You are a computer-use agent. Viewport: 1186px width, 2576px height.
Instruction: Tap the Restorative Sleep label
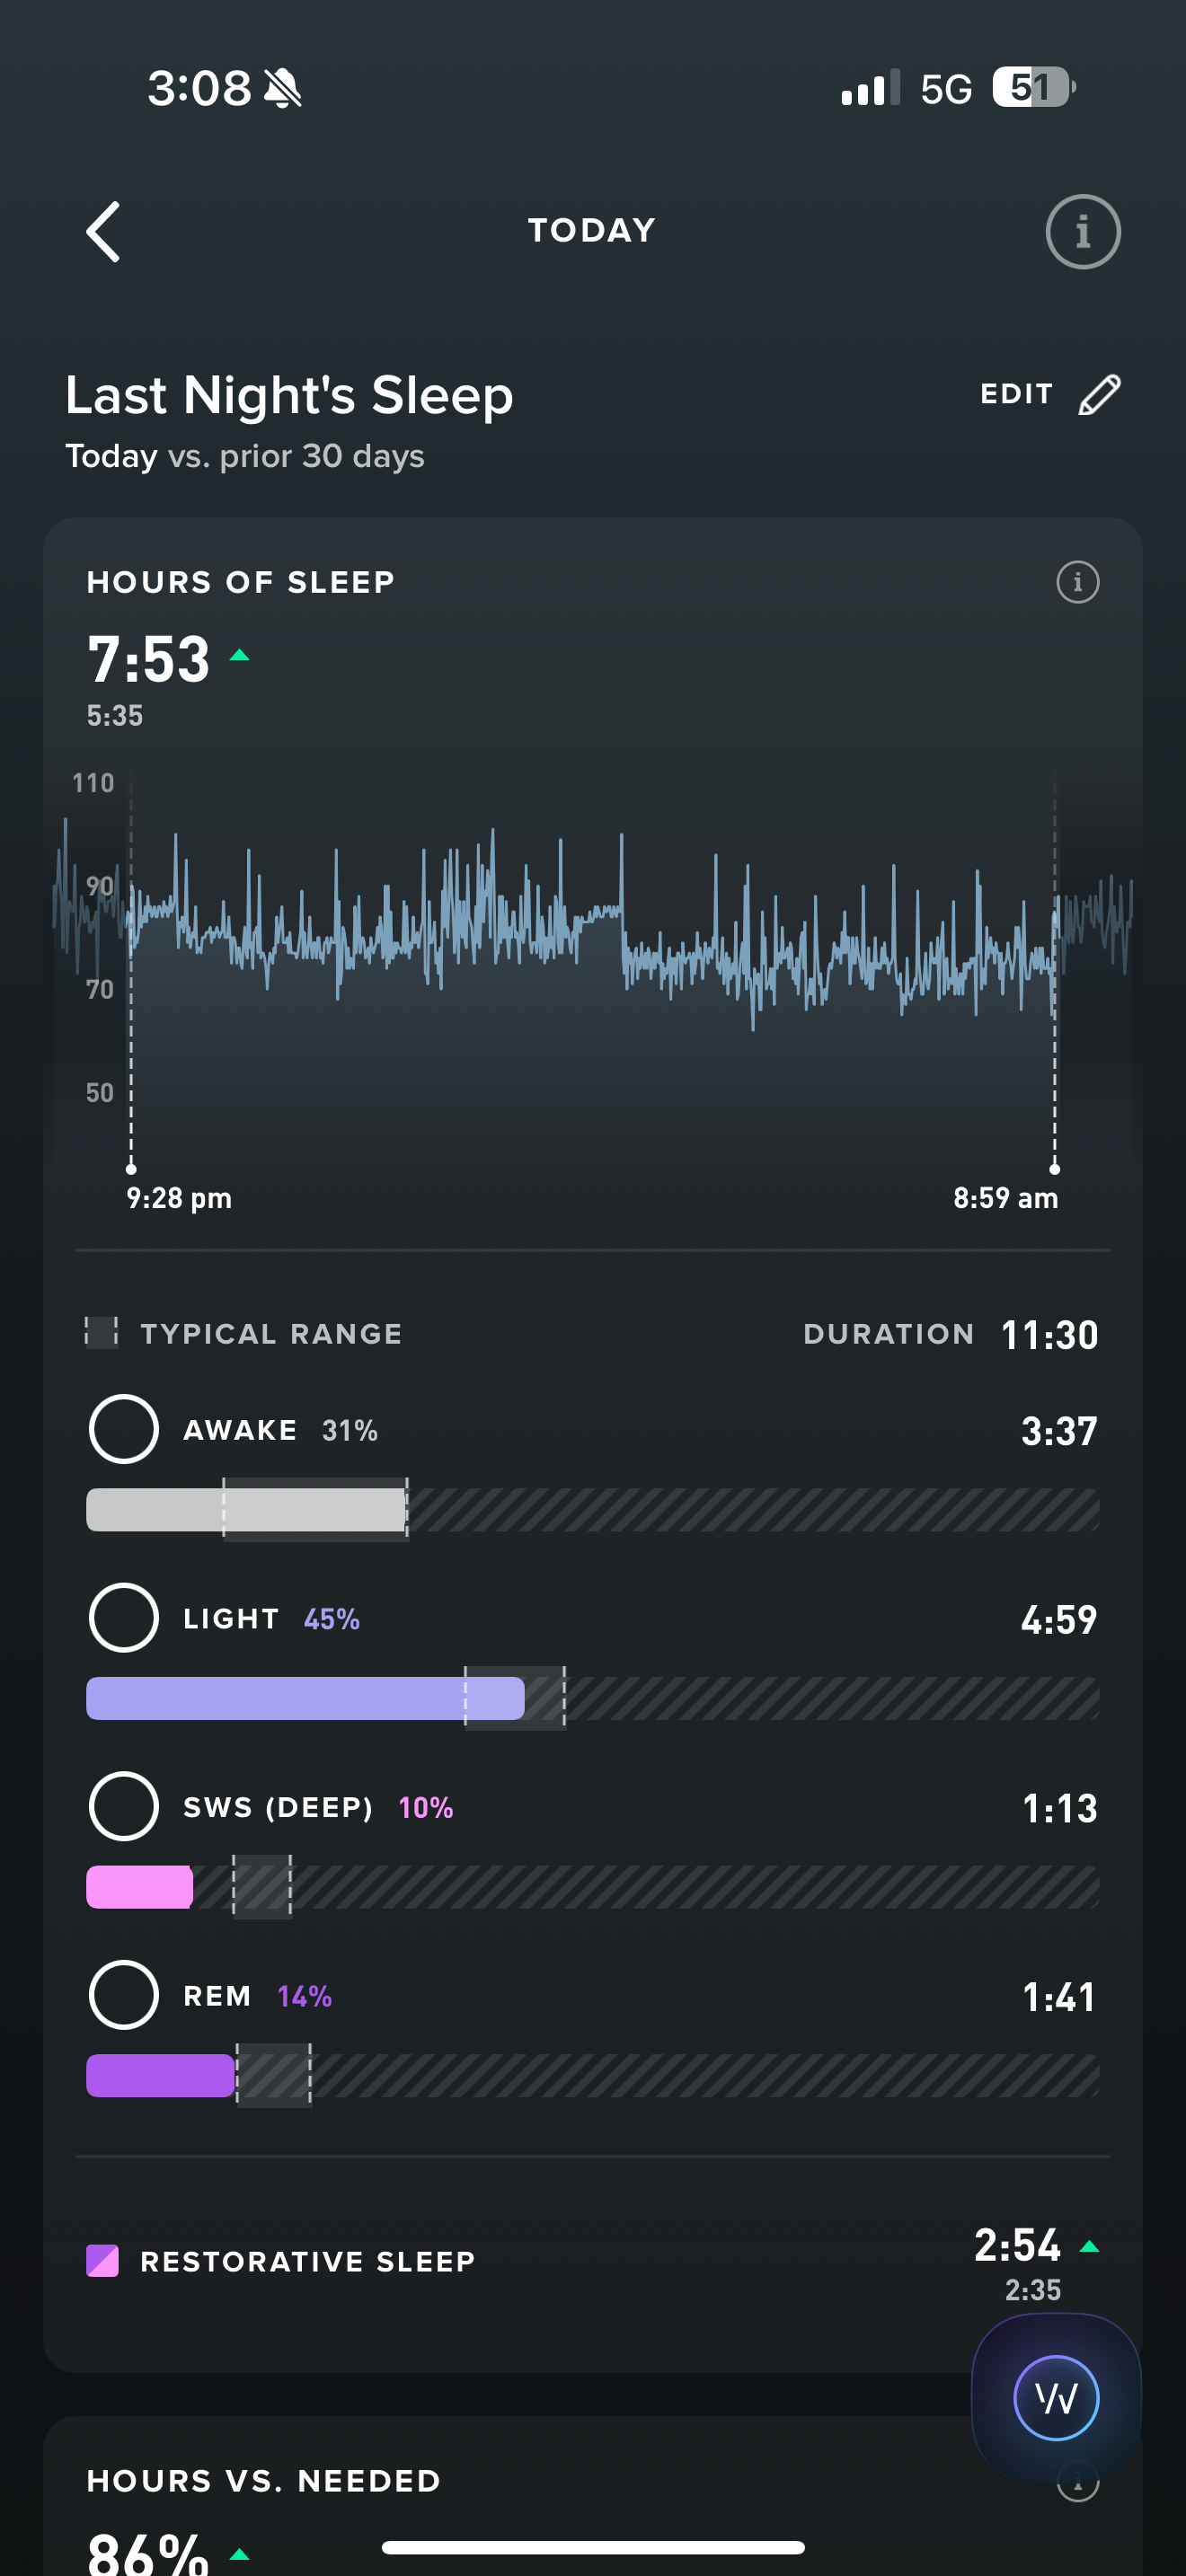click(308, 2261)
